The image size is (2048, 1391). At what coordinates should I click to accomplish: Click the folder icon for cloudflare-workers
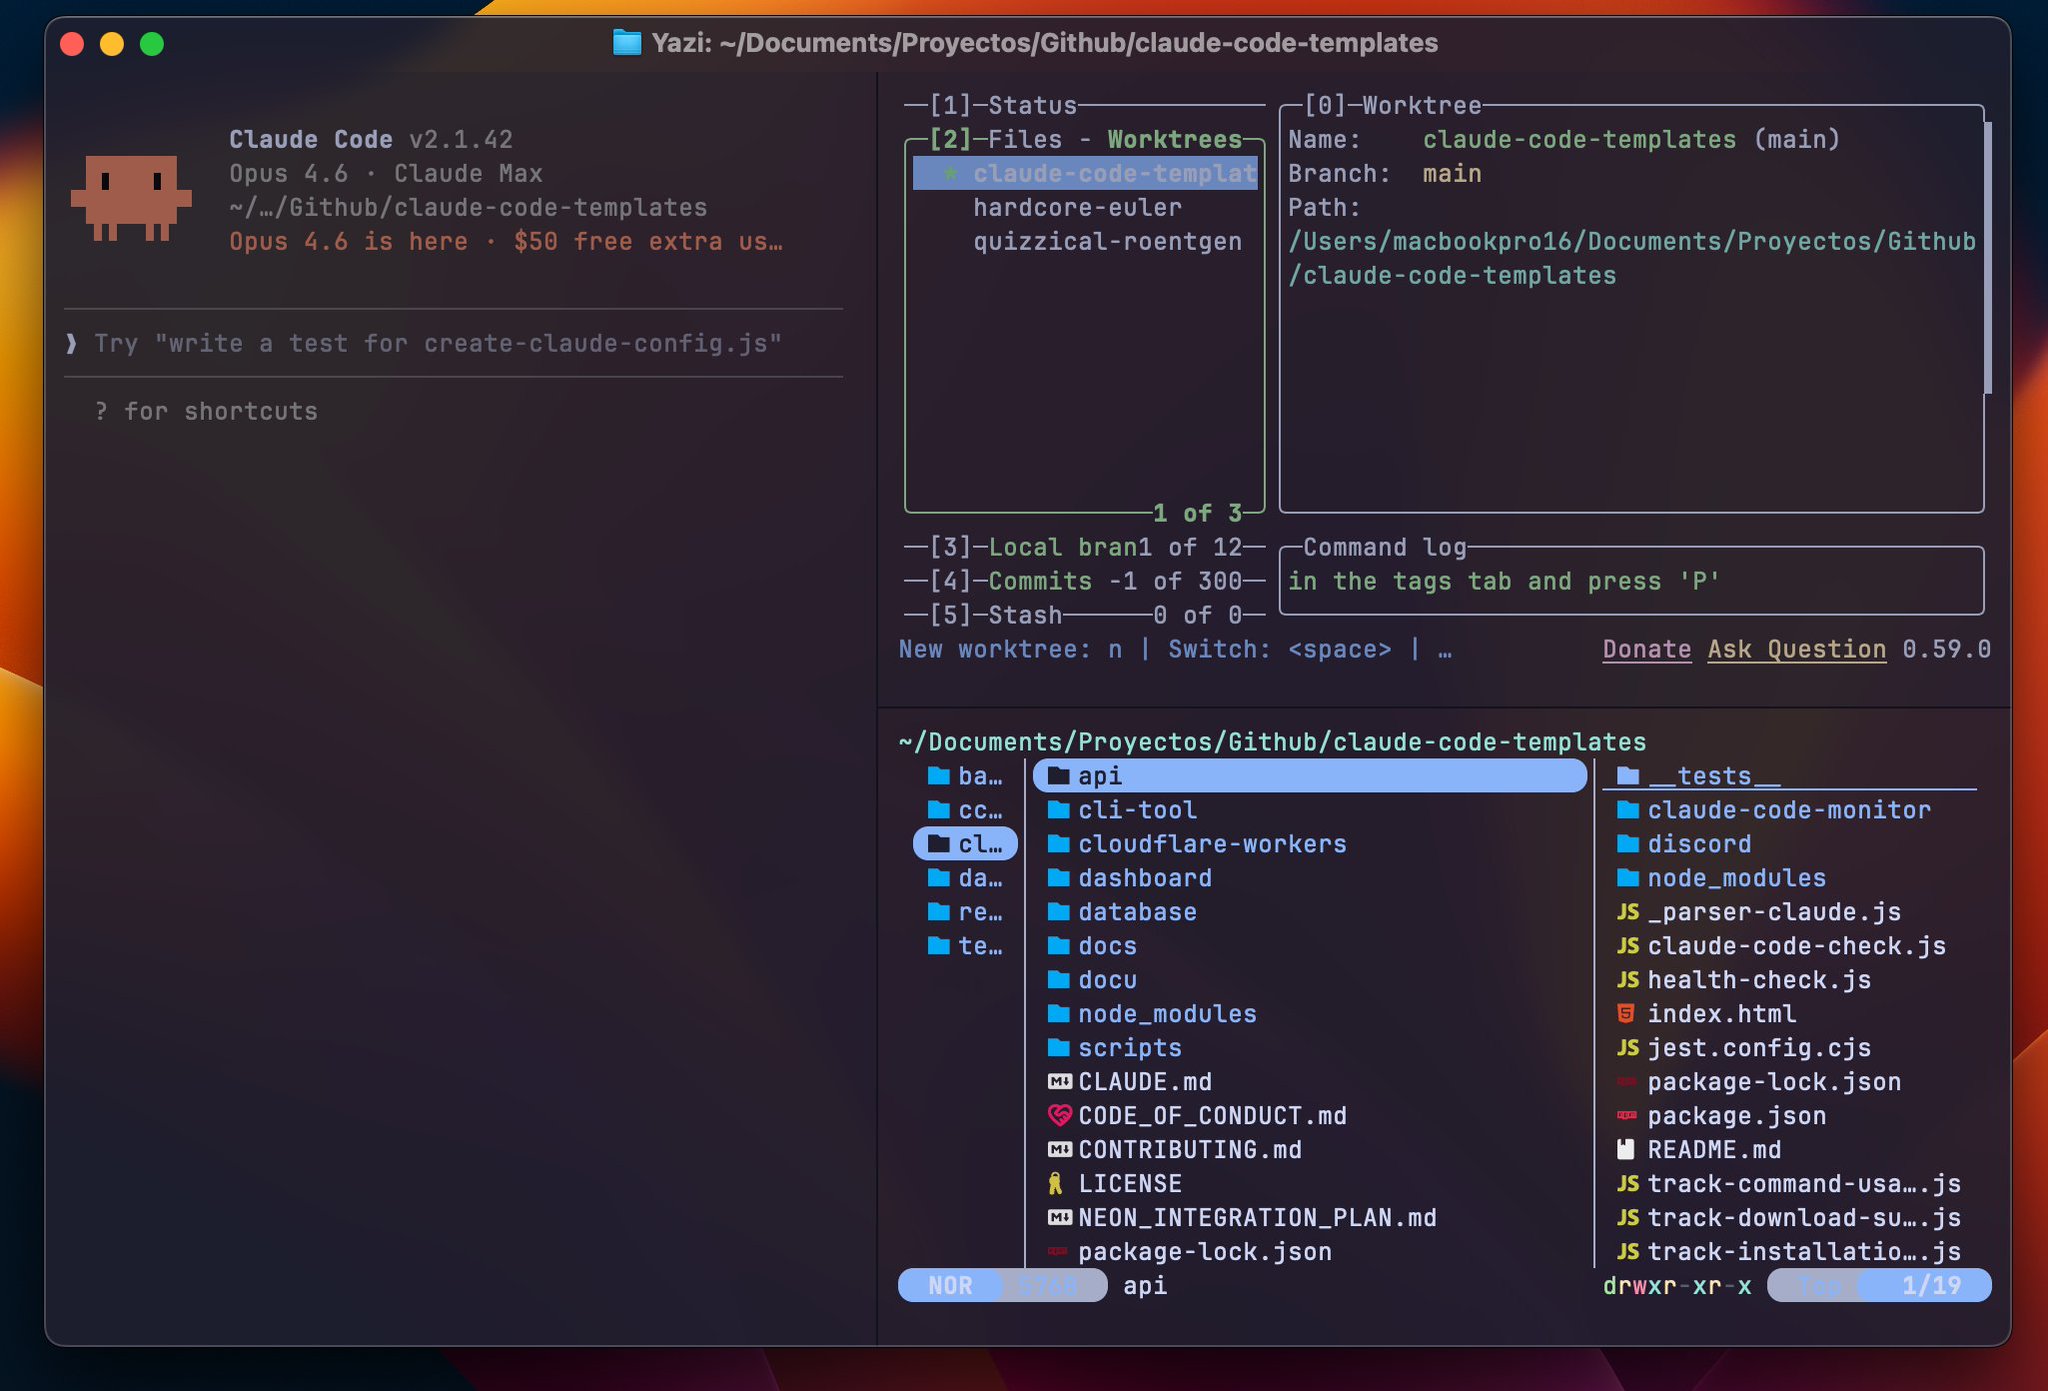(x=1059, y=844)
